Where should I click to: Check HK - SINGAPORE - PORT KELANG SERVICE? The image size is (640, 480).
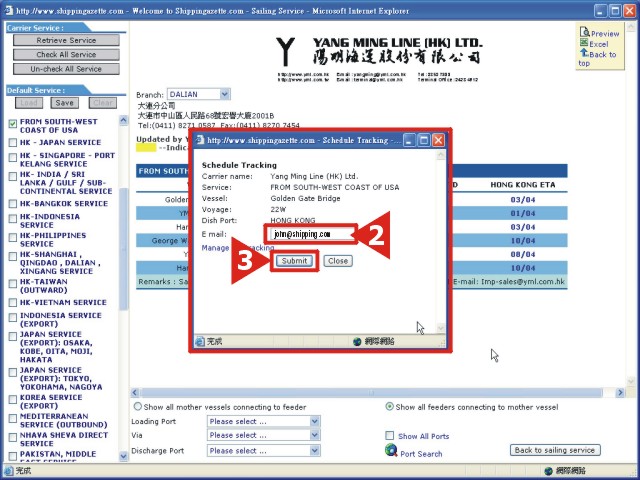pyautogui.click(x=13, y=157)
